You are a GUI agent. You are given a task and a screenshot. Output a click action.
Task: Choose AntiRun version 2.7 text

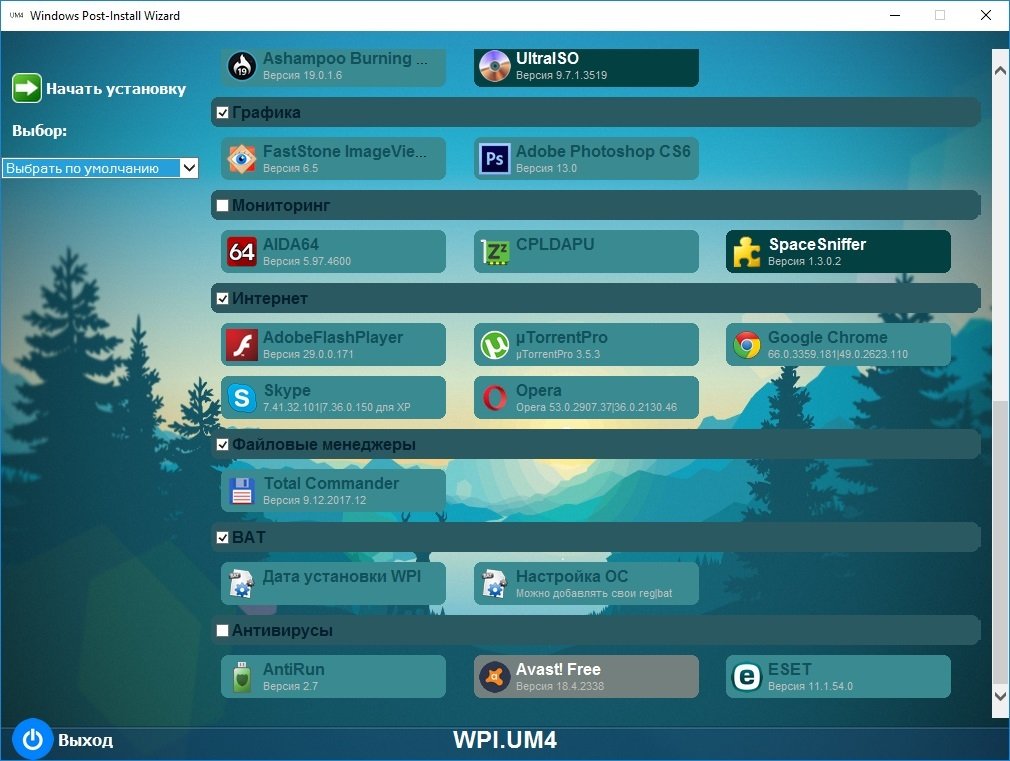[x=291, y=686]
